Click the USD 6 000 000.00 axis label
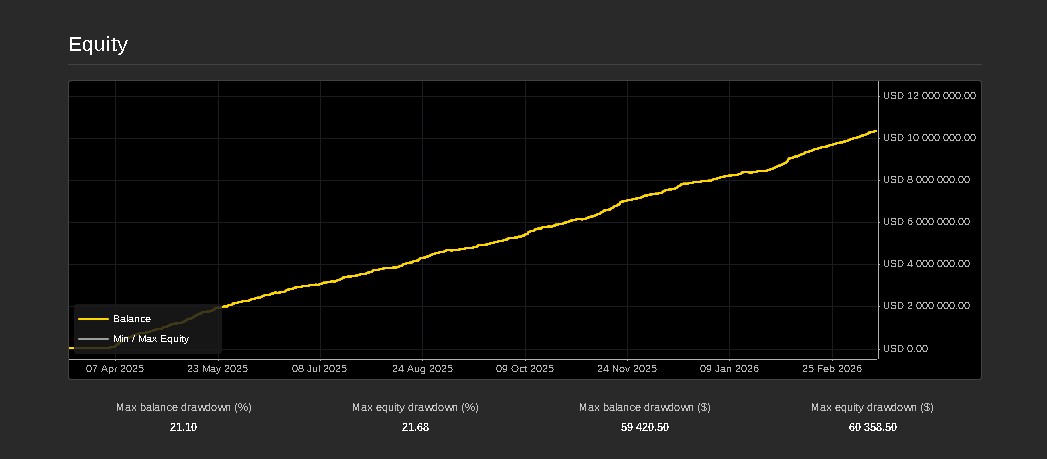Viewport: 1047px width, 459px height. tap(926, 222)
